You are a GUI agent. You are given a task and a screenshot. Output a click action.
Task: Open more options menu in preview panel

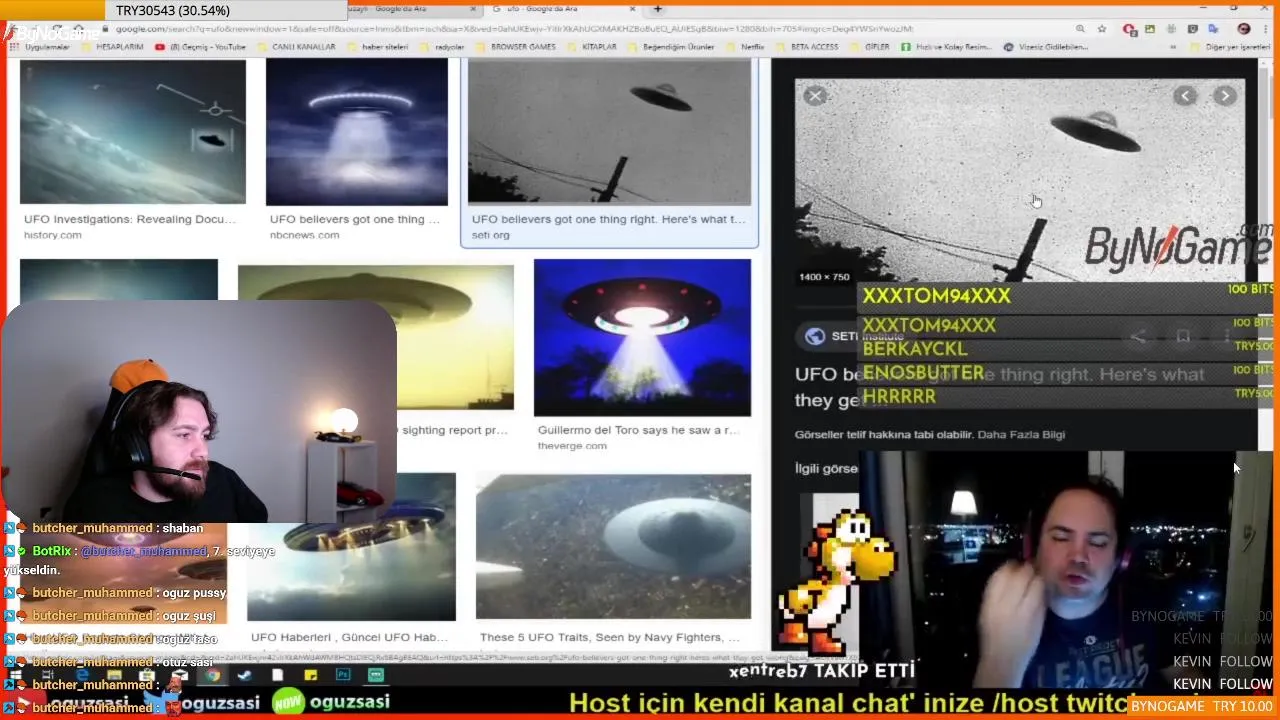(1227, 337)
